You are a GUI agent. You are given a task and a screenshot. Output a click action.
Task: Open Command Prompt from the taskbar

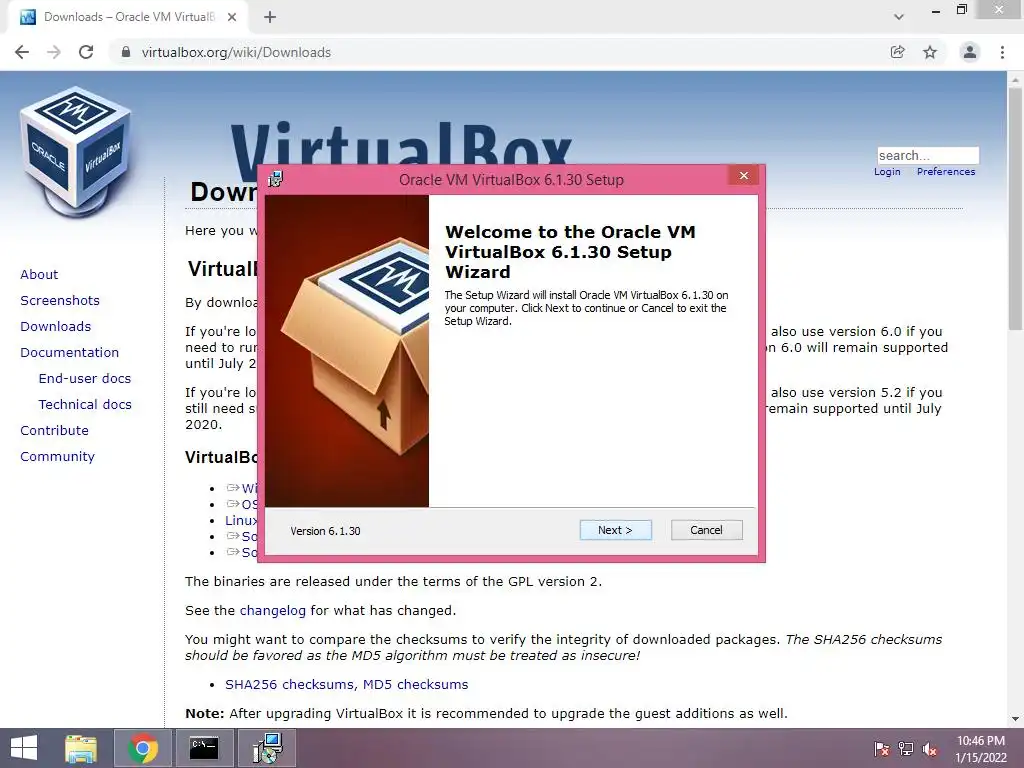click(204, 748)
